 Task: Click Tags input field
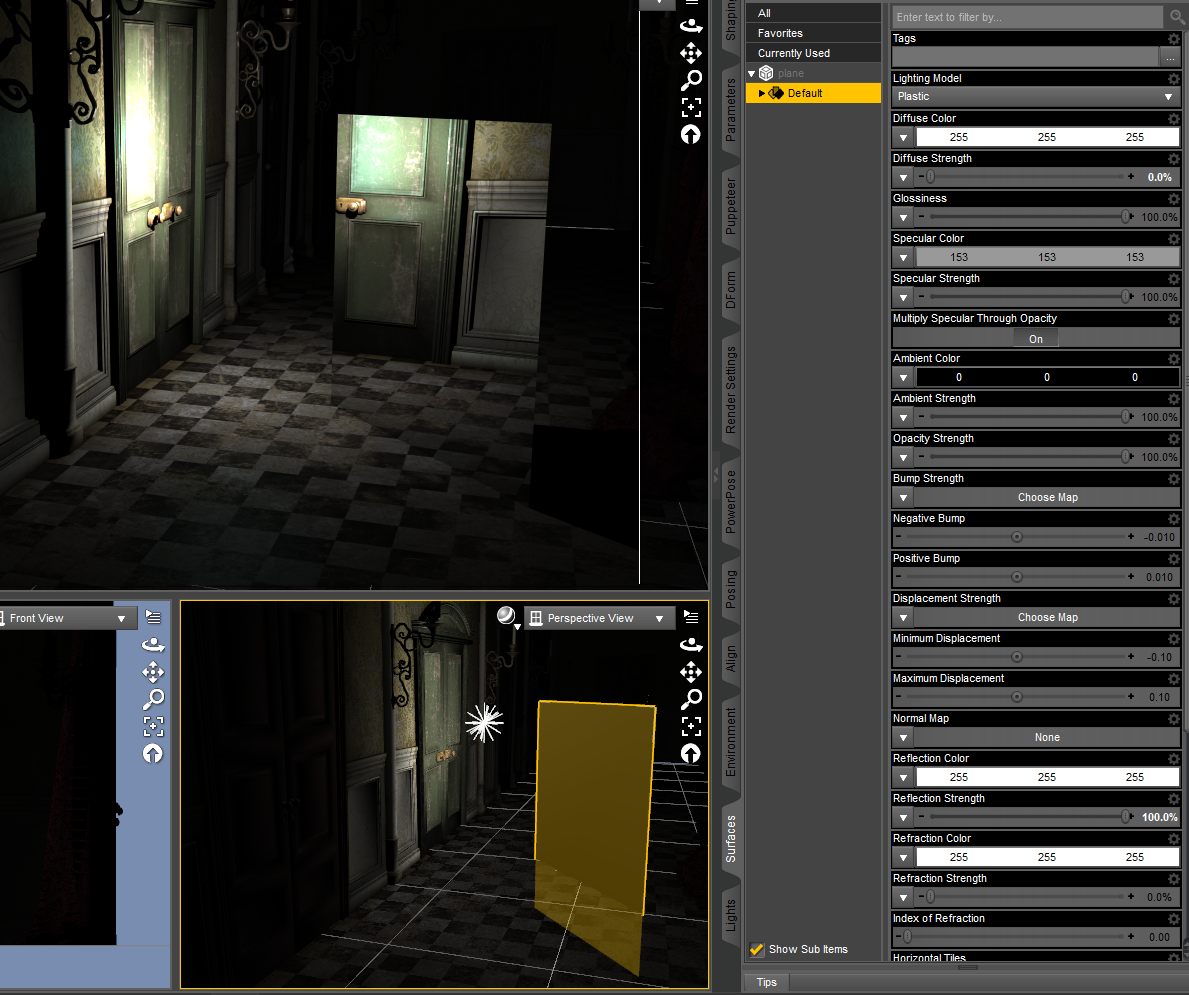(1025, 57)
